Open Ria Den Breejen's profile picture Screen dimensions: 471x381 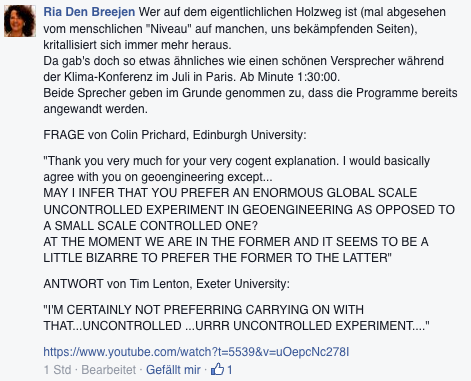point(20,21)
